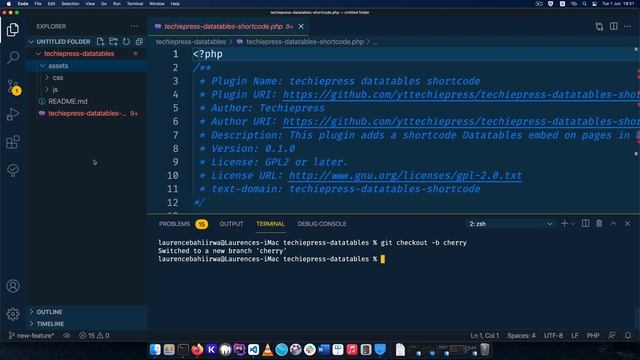The image size is (640, 360).
Task: Select techiepress-datatables-shortcode file in Explorer tree
Action: (x=87, y=113)
